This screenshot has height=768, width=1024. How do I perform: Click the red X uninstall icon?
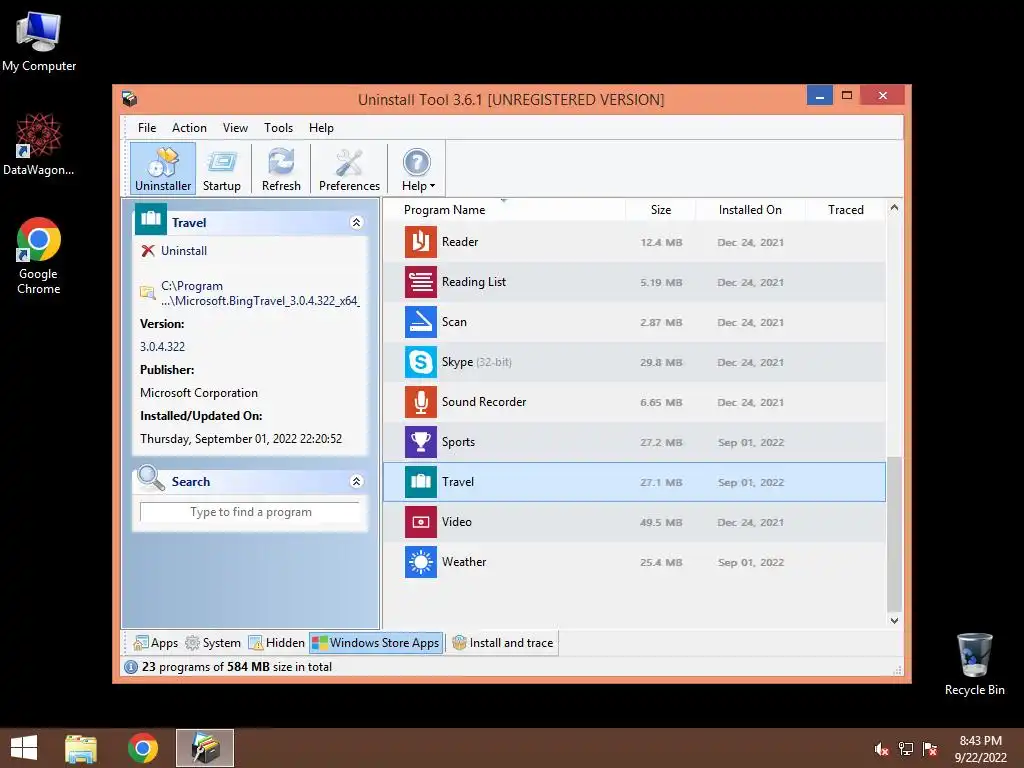pyautogui.click(x=148, y=251)
